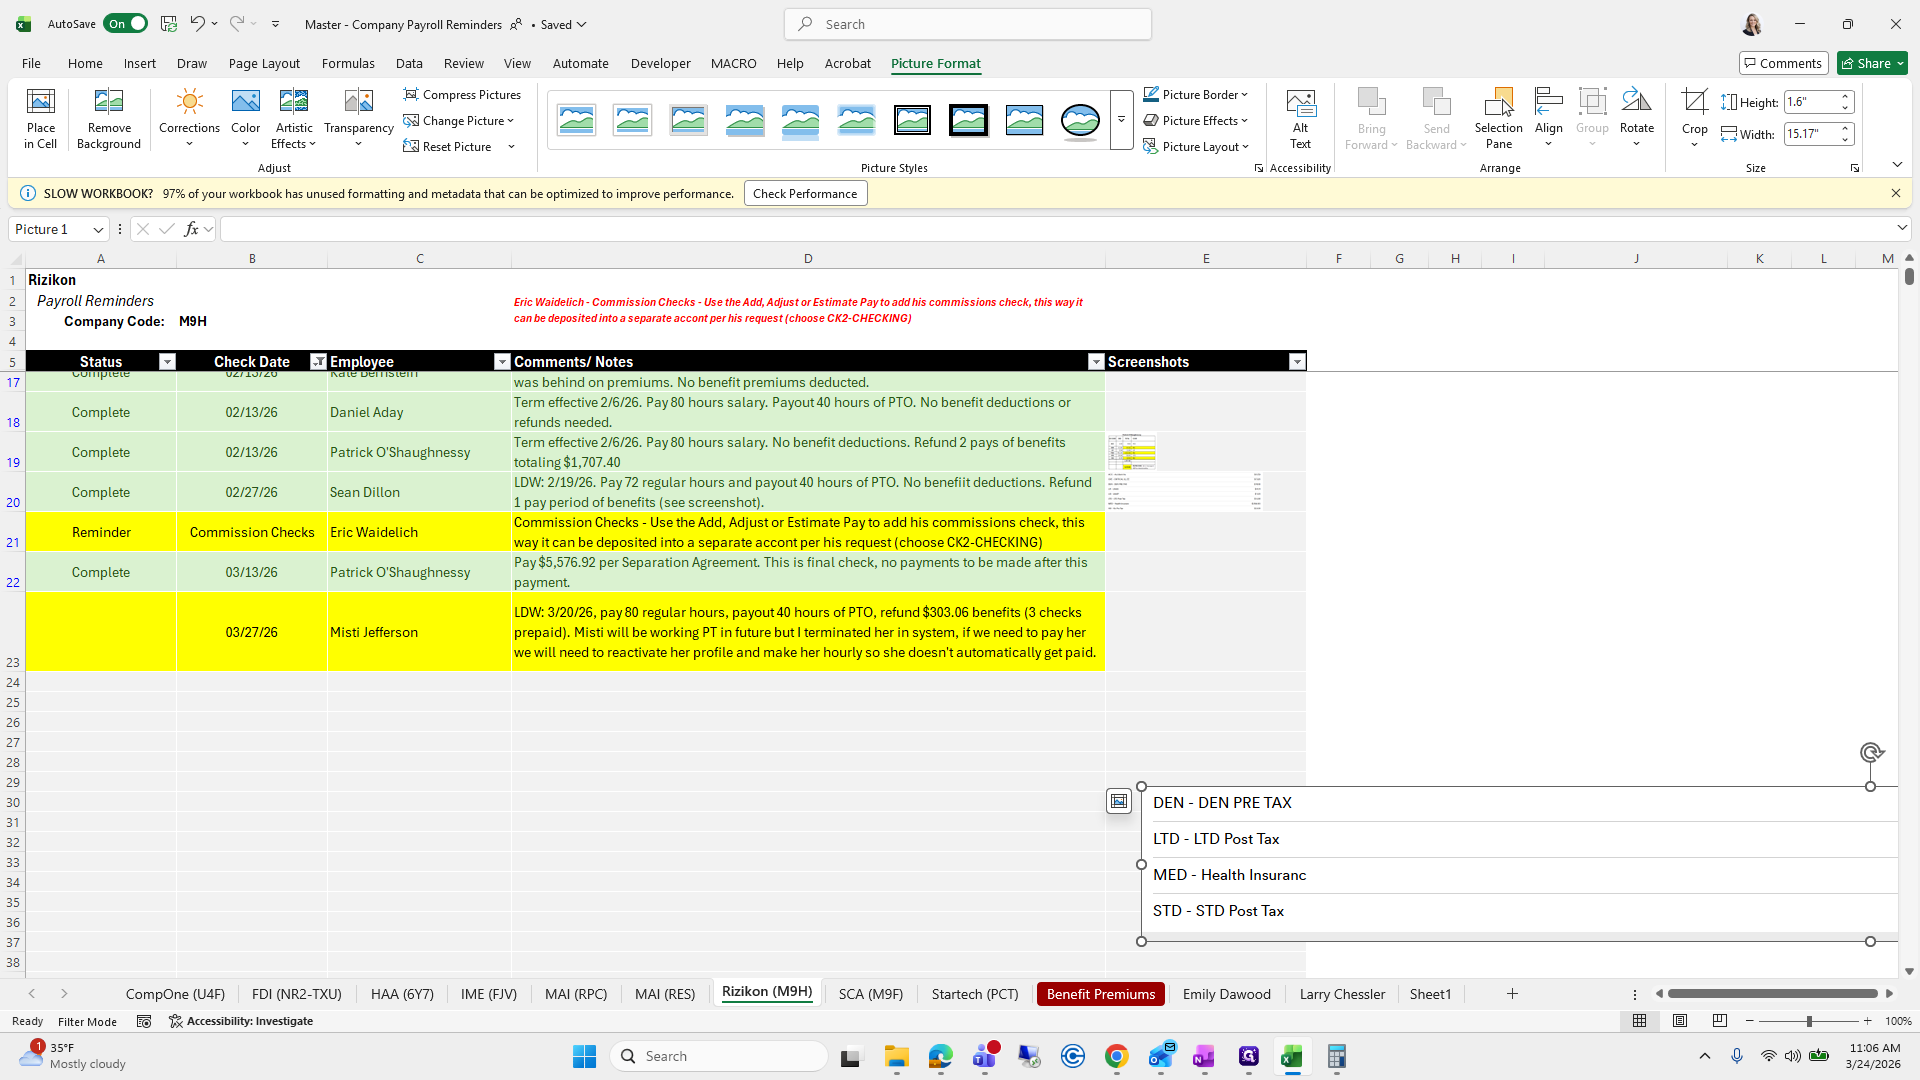
Task: Click the Check Performance button
Action: pos(805,194)
